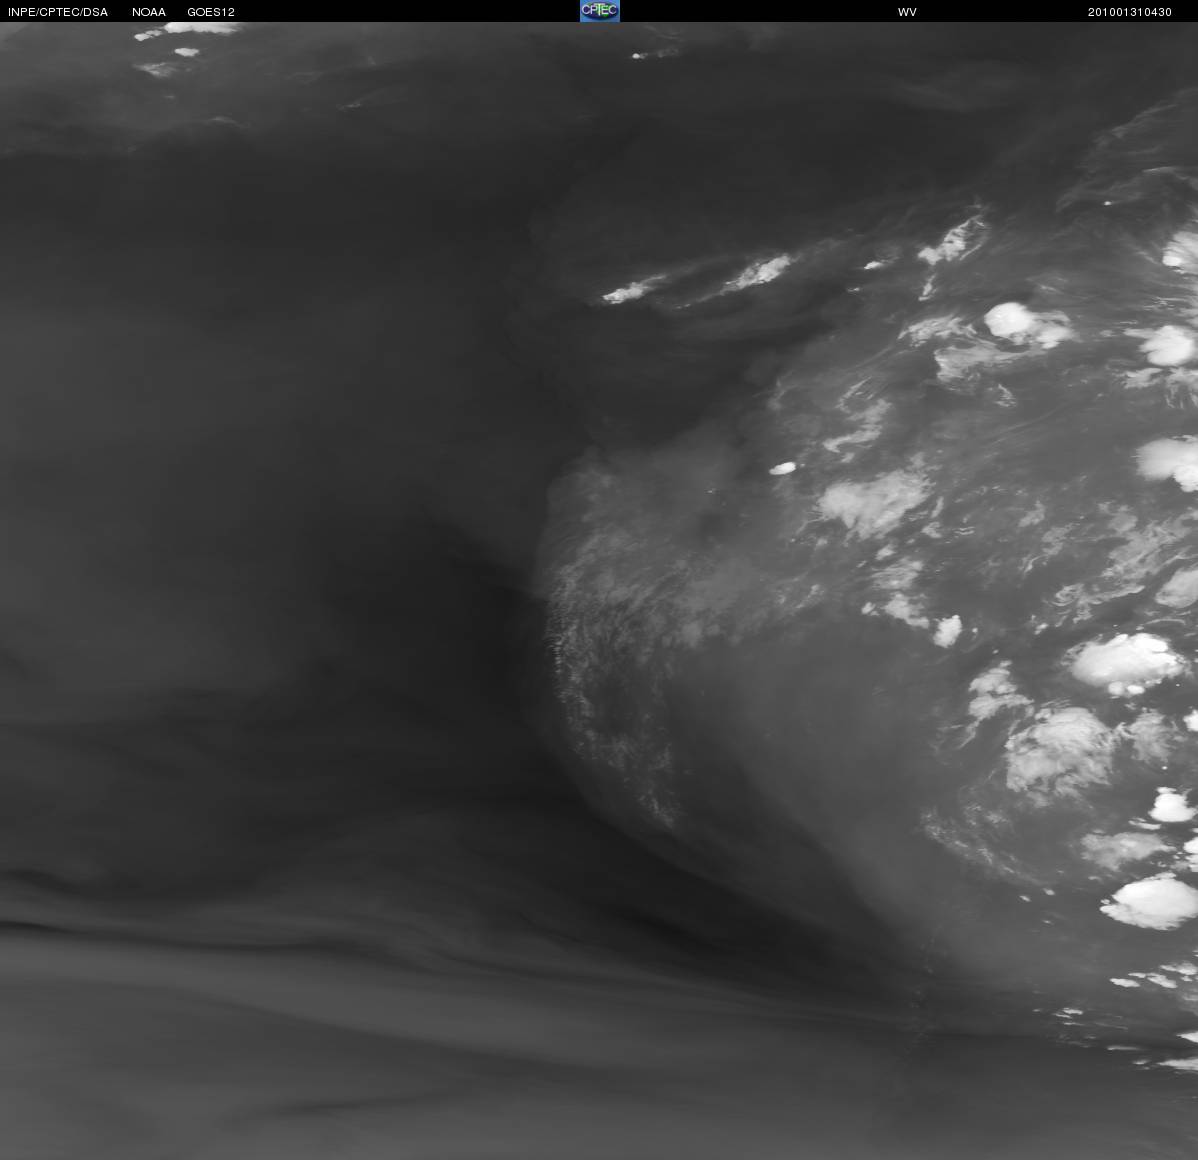Click the CPTEC logo in header

point(600,11)
